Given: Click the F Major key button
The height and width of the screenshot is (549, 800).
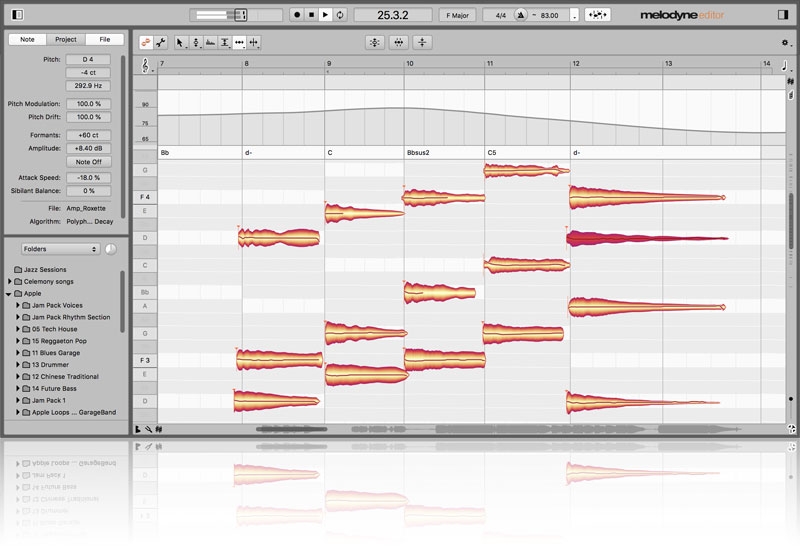Looking at the screenshot, I should click(458, 15).
